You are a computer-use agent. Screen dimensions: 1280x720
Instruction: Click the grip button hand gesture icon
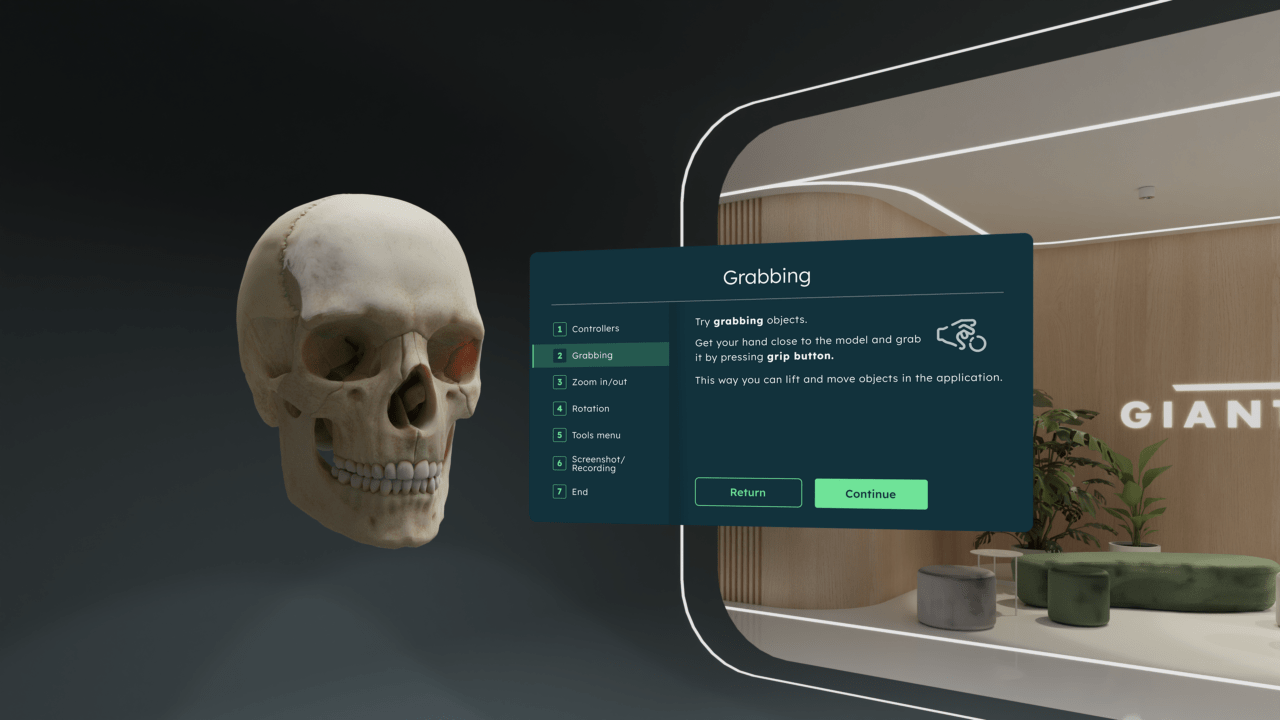961,337
